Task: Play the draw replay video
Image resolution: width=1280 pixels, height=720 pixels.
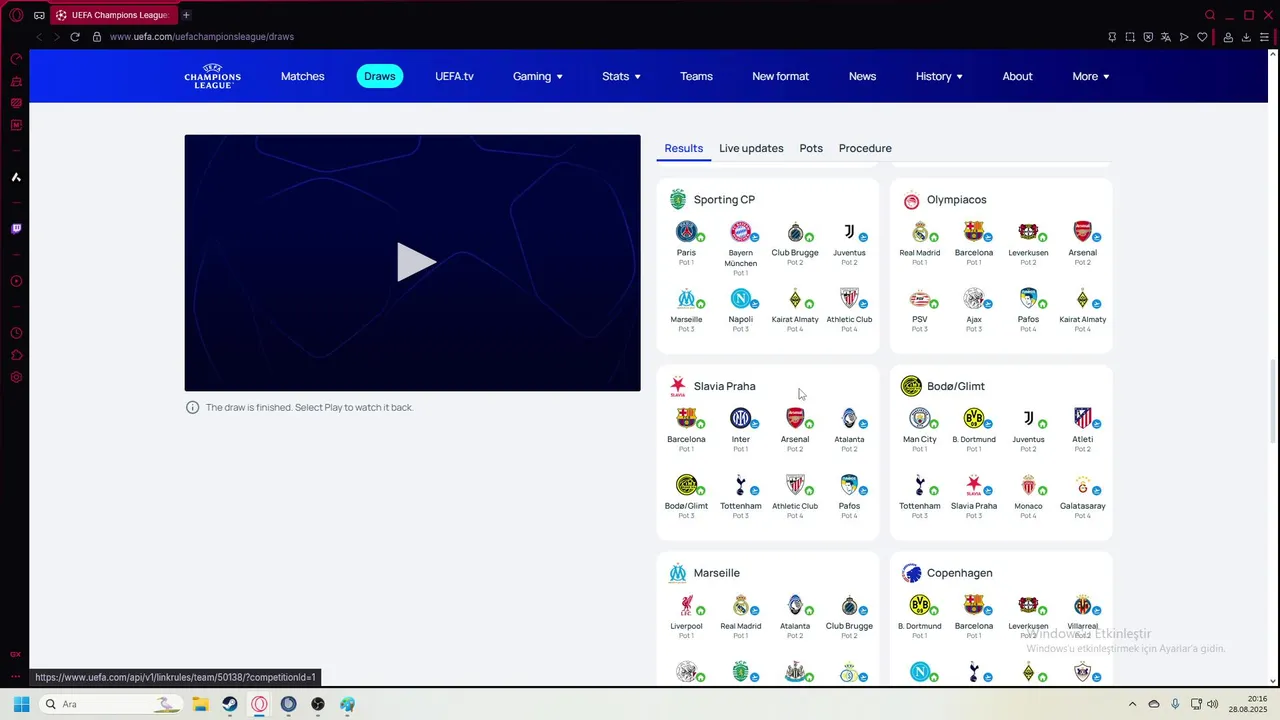Action: 416,262
